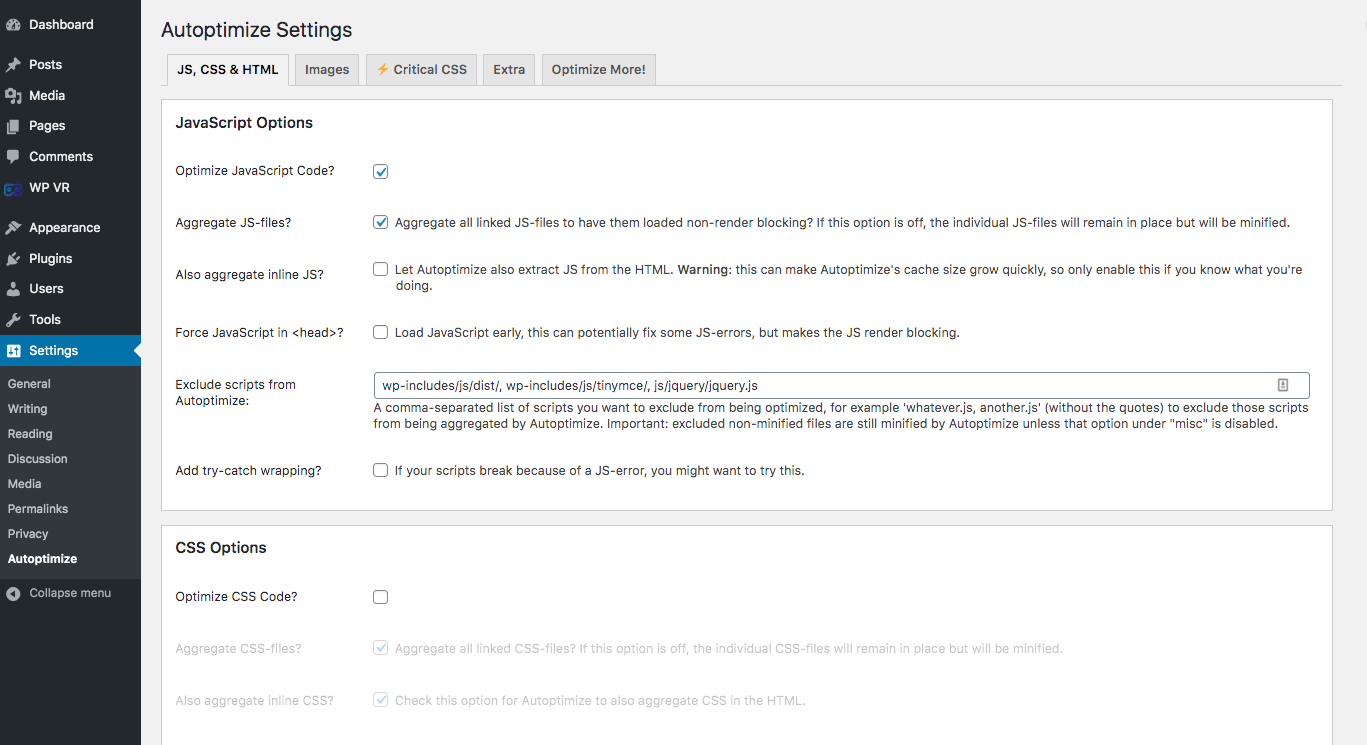Enable Also aggregate inline JS
Image resolution: width=1367 pixels, height=745 pixels.
381,269
